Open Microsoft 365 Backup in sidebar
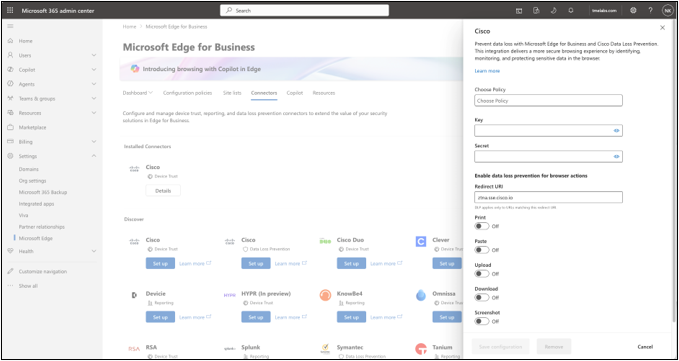 (43, 192)
